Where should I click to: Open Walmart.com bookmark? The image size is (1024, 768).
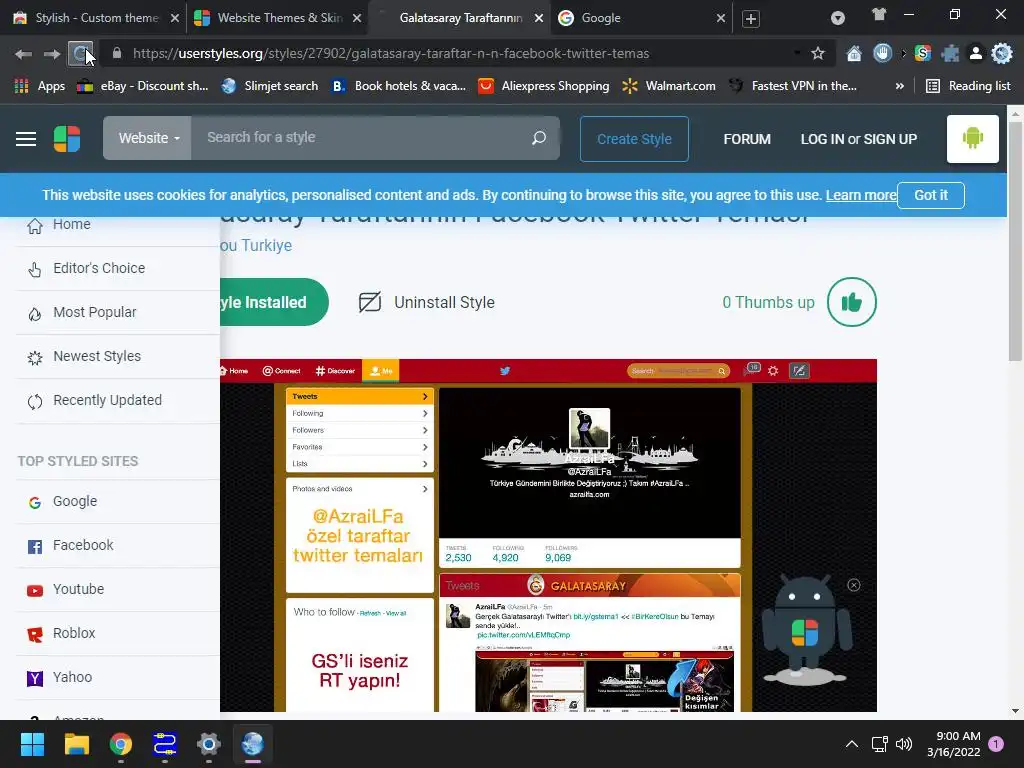tap(669, 86)
